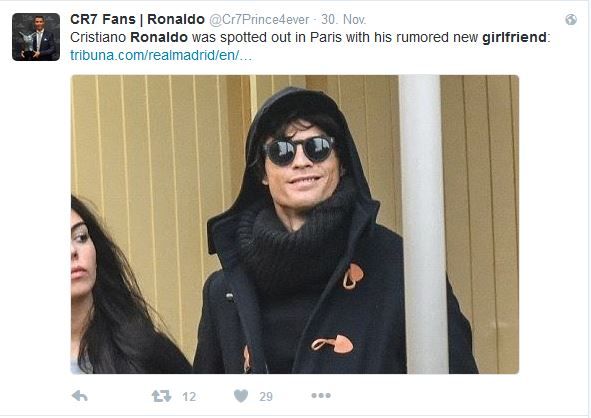Click the reply arrow icon
This screenshot has width=591, height=418.
[x=80, y=396]
